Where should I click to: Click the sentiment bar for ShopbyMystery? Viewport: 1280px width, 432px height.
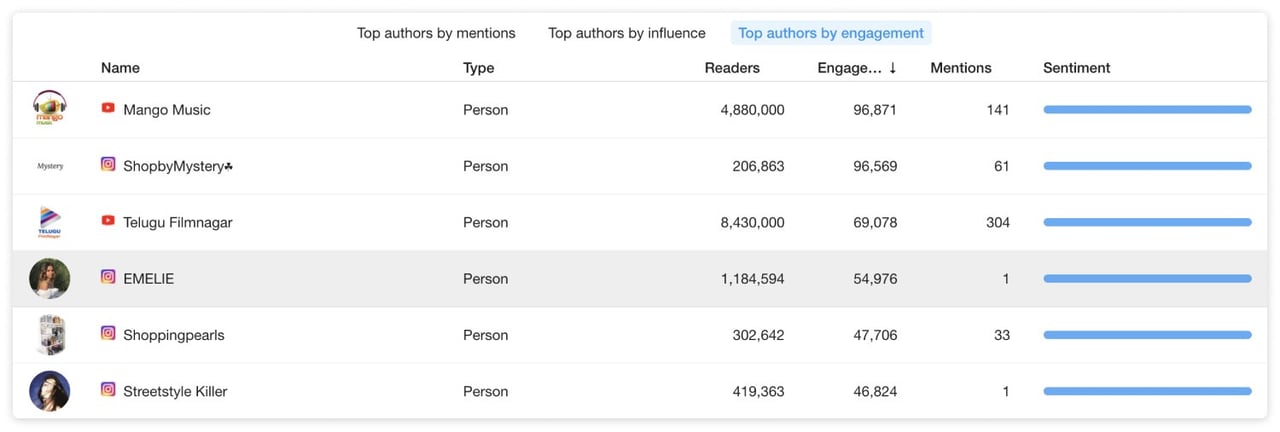point(1147,166)
